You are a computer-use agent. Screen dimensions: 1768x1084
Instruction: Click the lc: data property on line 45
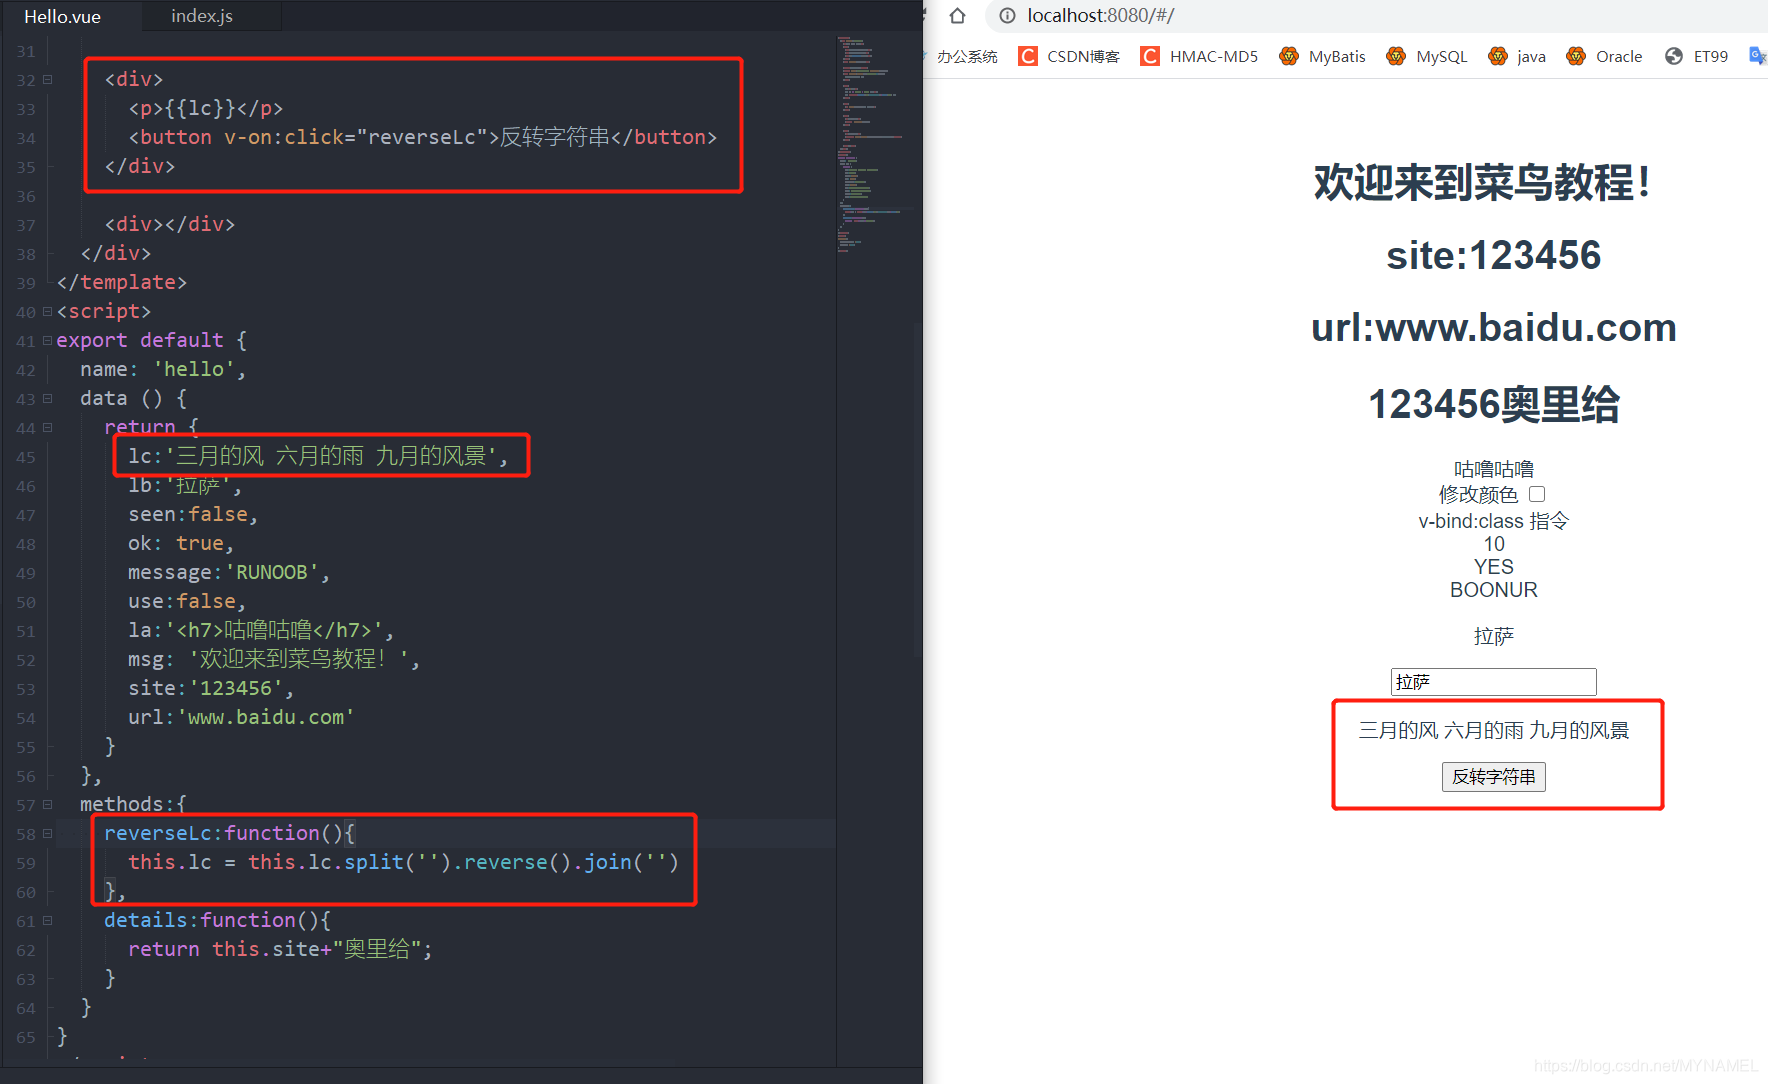318,457
